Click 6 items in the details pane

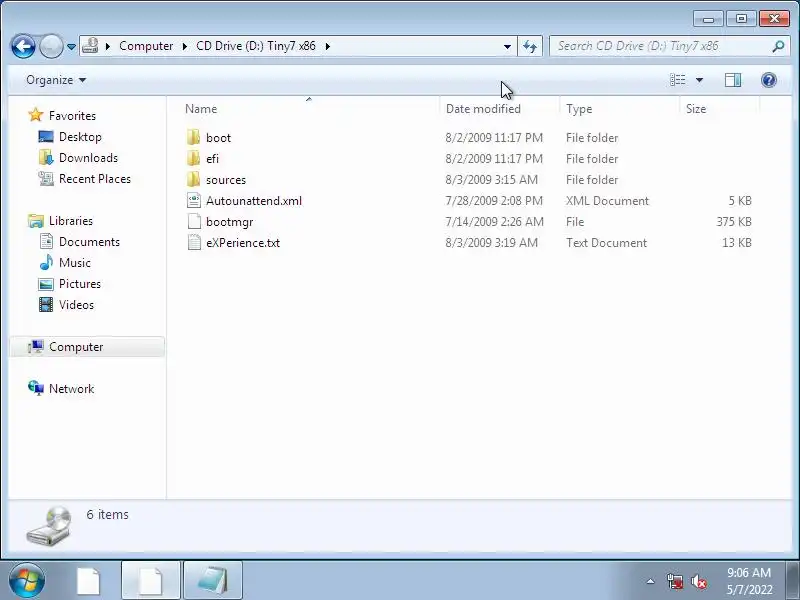107,514
